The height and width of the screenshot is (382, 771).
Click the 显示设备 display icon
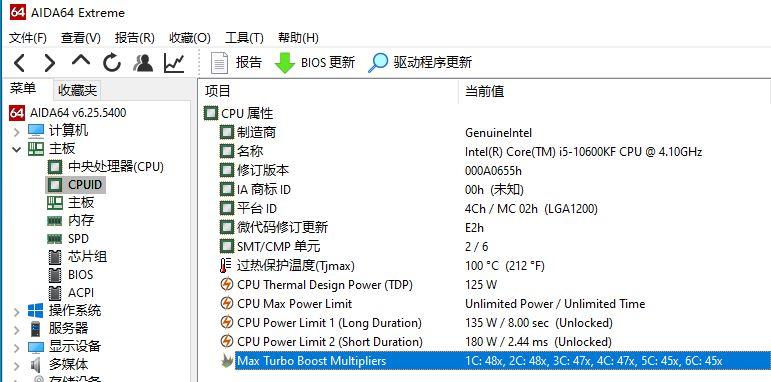(x=36, y=347)
